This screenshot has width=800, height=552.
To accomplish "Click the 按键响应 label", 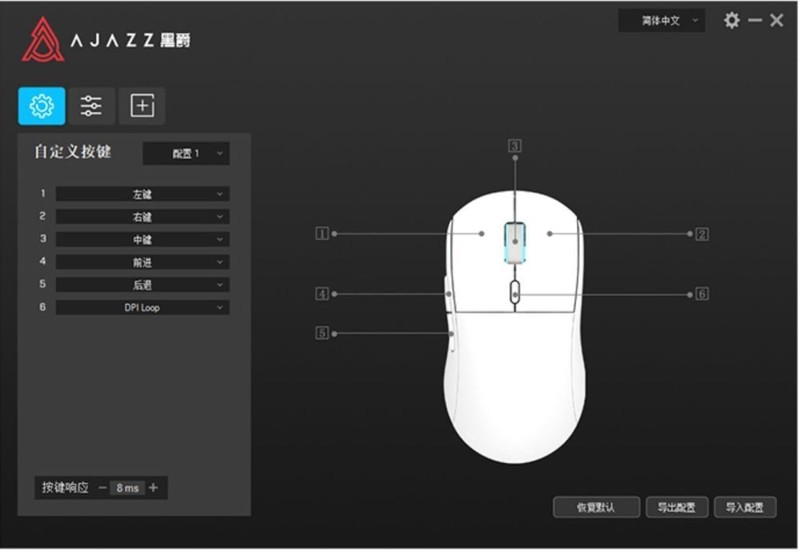I will pos(65,488).
